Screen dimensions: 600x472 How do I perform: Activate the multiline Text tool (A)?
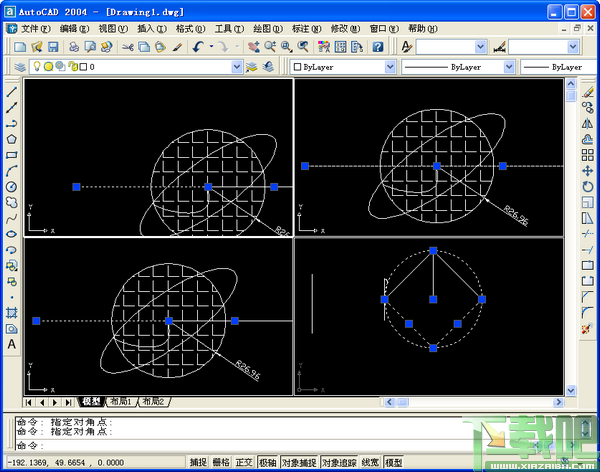12,344
